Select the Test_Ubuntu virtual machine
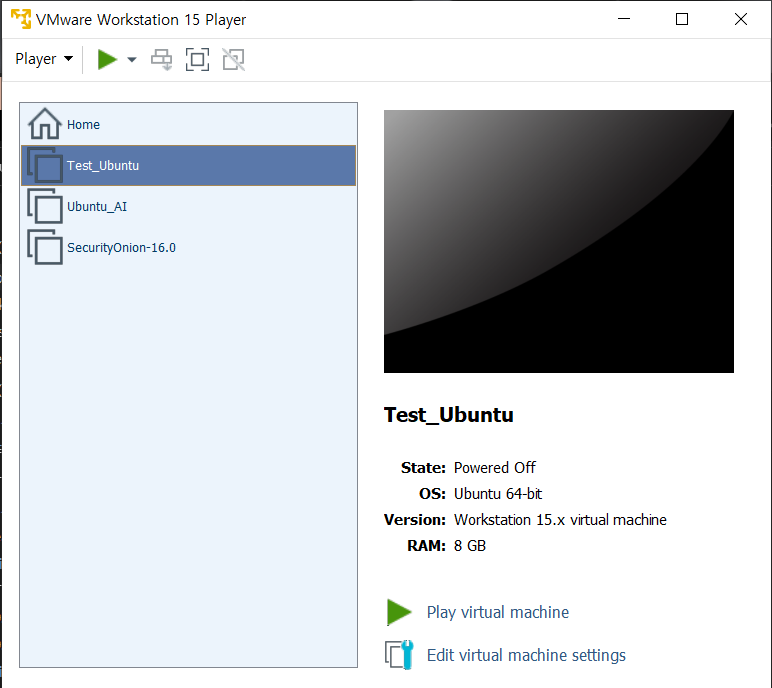 click(x=189, y=165)
